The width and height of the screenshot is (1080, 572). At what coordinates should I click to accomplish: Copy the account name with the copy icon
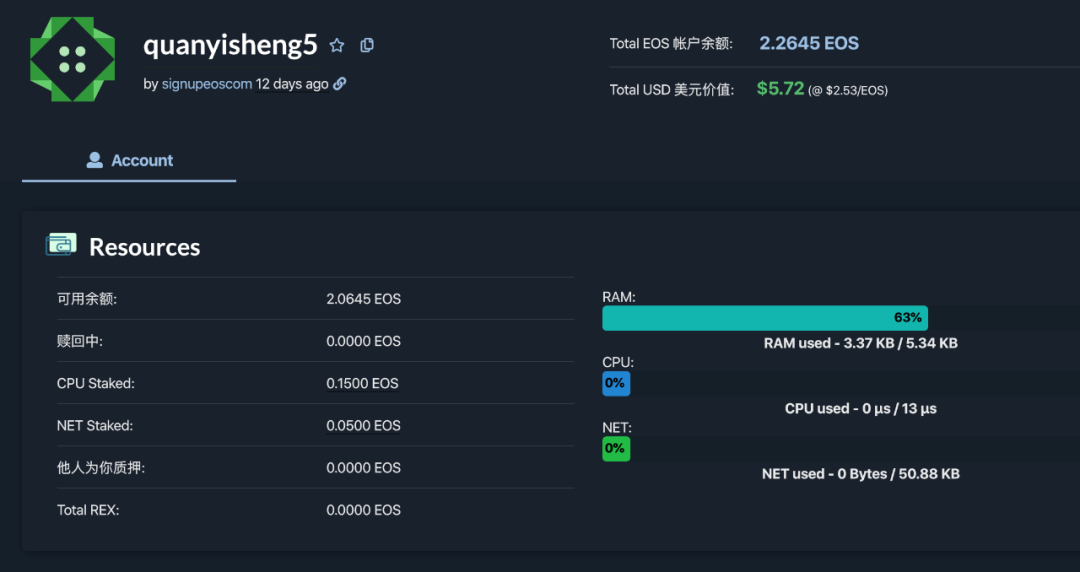click(x=367, y=45)
